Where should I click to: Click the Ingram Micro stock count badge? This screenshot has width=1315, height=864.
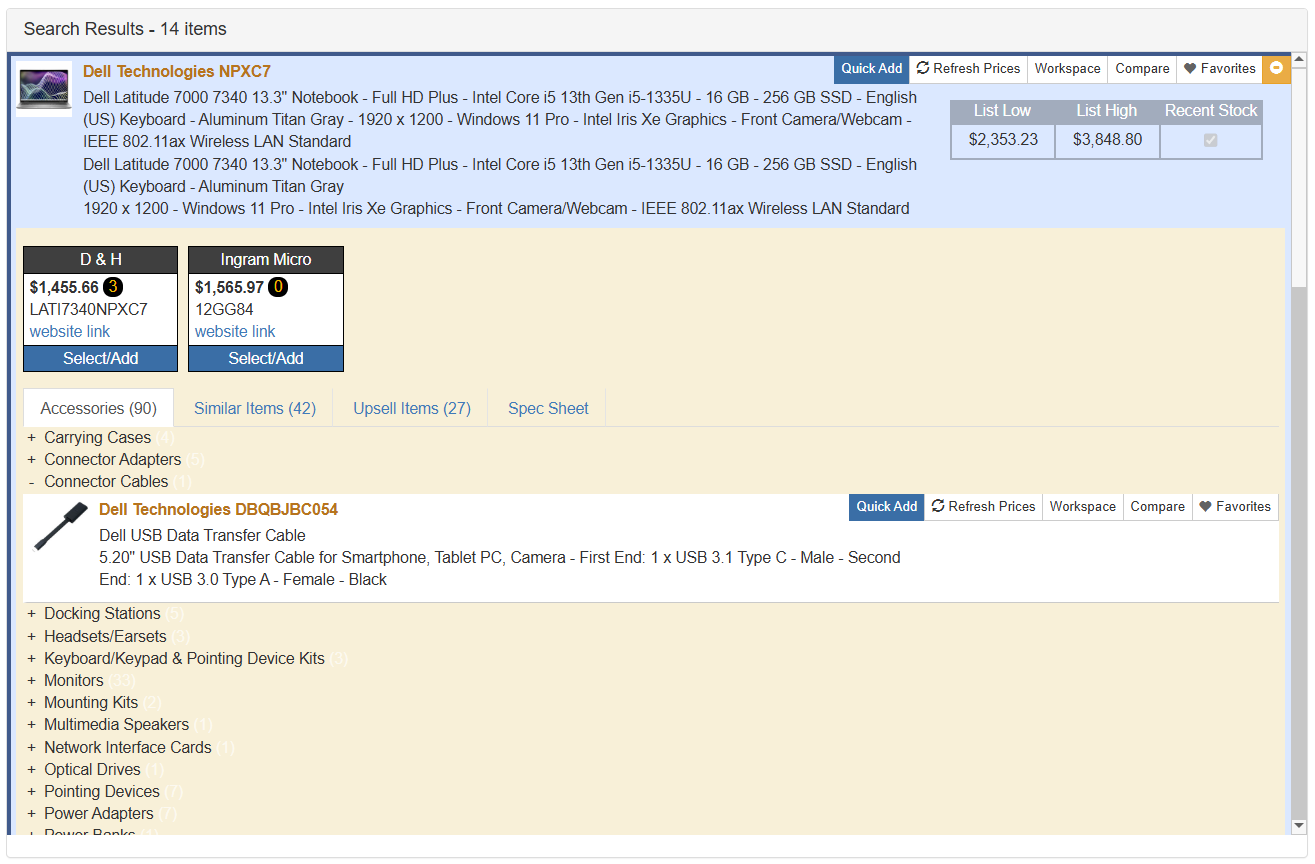278,288
